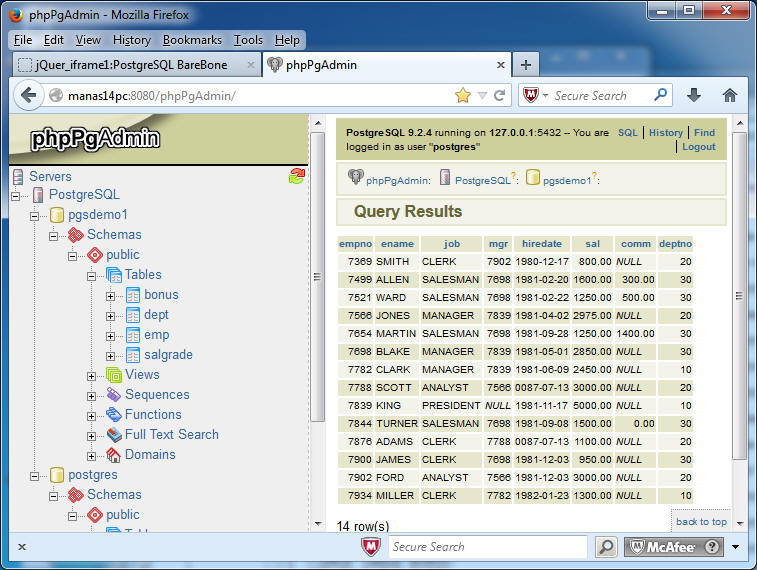Bookmark this page with the star icon
The width and height of the screenshot is (757, 570).
click(x=463, y=96)
